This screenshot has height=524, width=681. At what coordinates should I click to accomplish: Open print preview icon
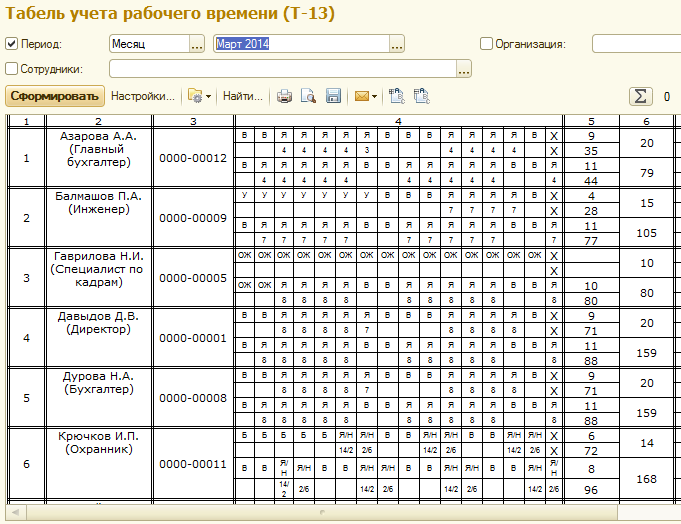pos(308,97)
